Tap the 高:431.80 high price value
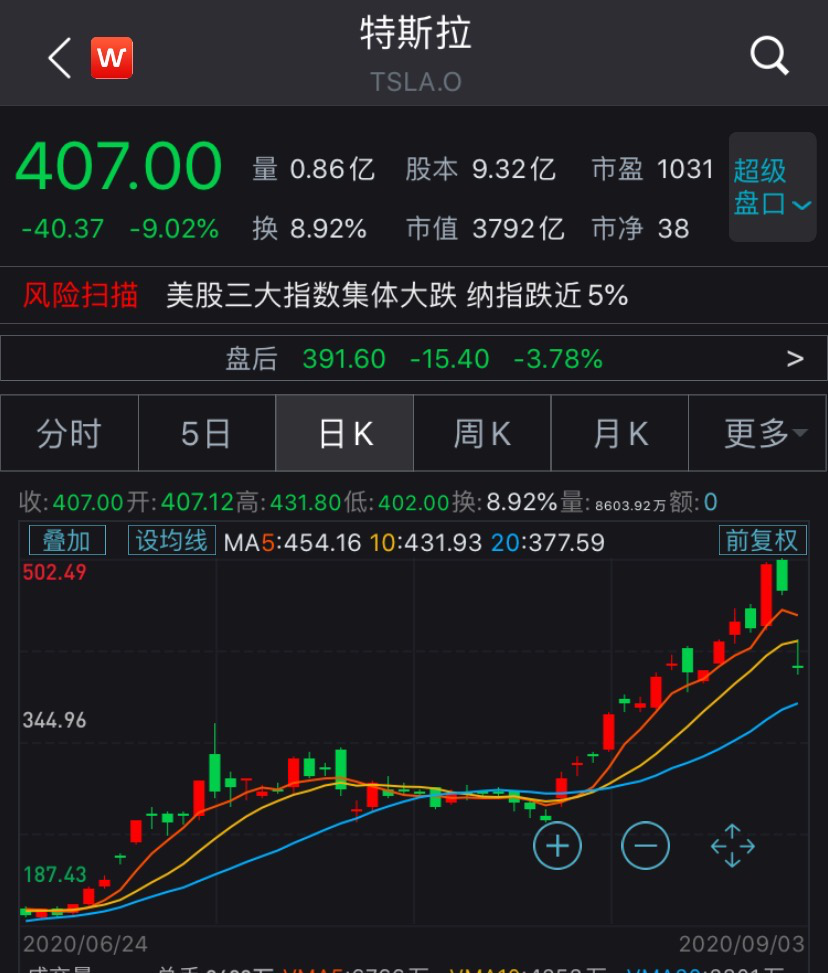 [288, 502]
